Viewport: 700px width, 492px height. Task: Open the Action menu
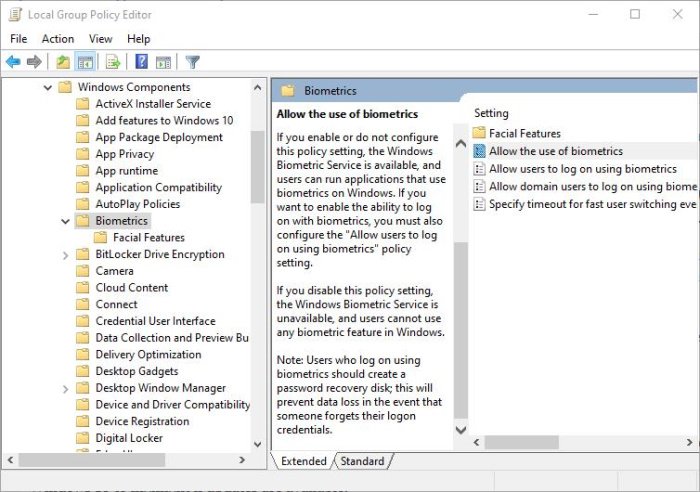(x=58, y=39)
